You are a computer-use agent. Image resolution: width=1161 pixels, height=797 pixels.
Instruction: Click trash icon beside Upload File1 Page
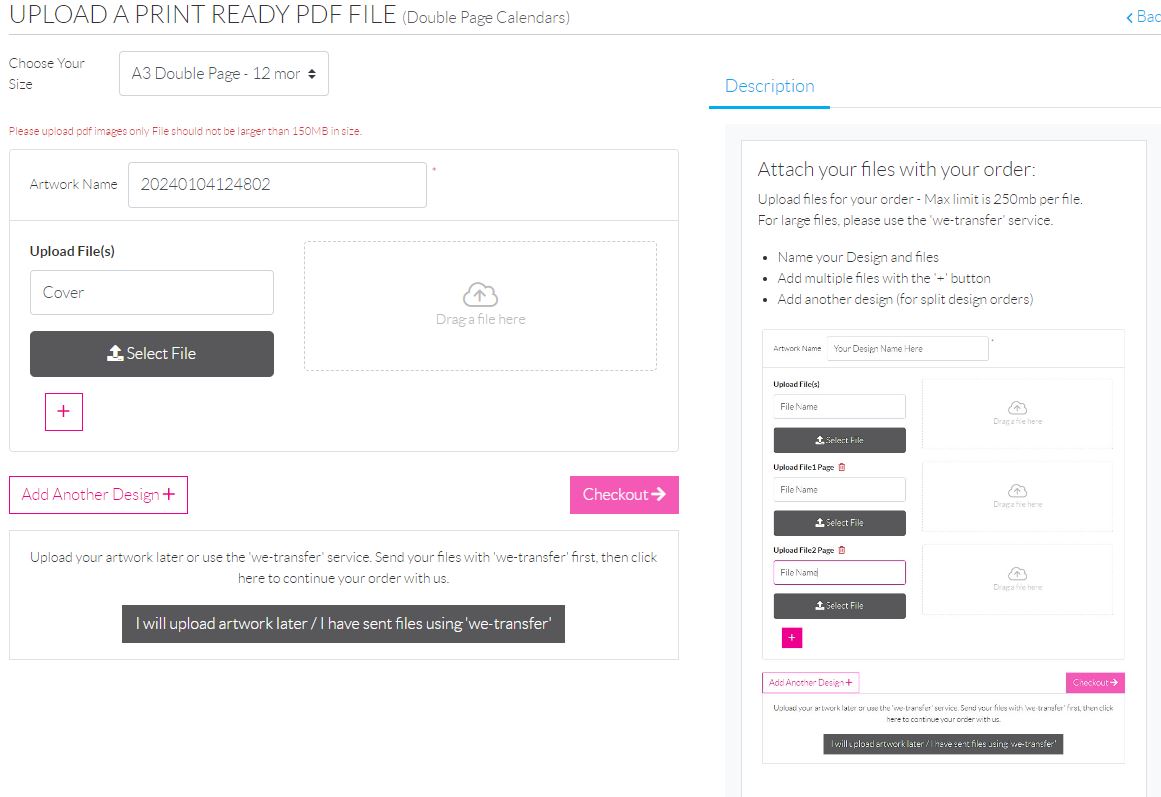coord(841,467)
